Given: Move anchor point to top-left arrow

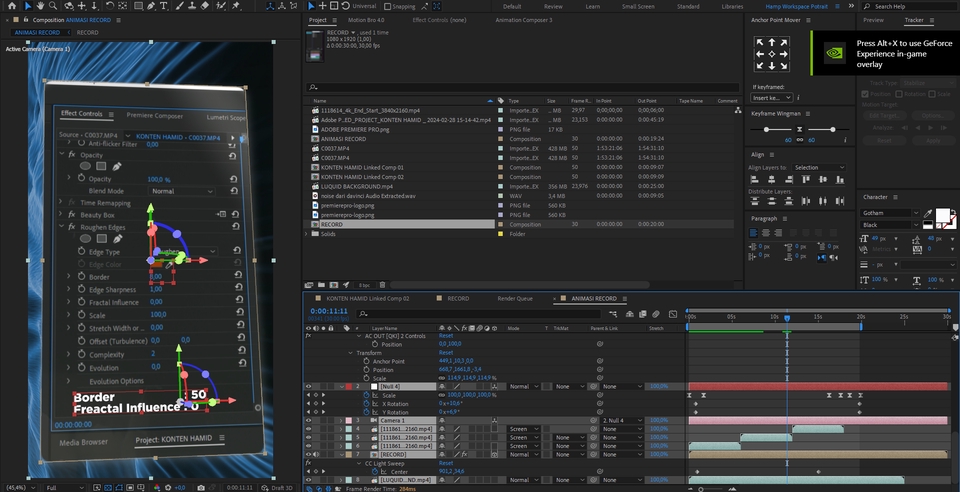Looking at the screenshot, I should (x=760, y=42).
